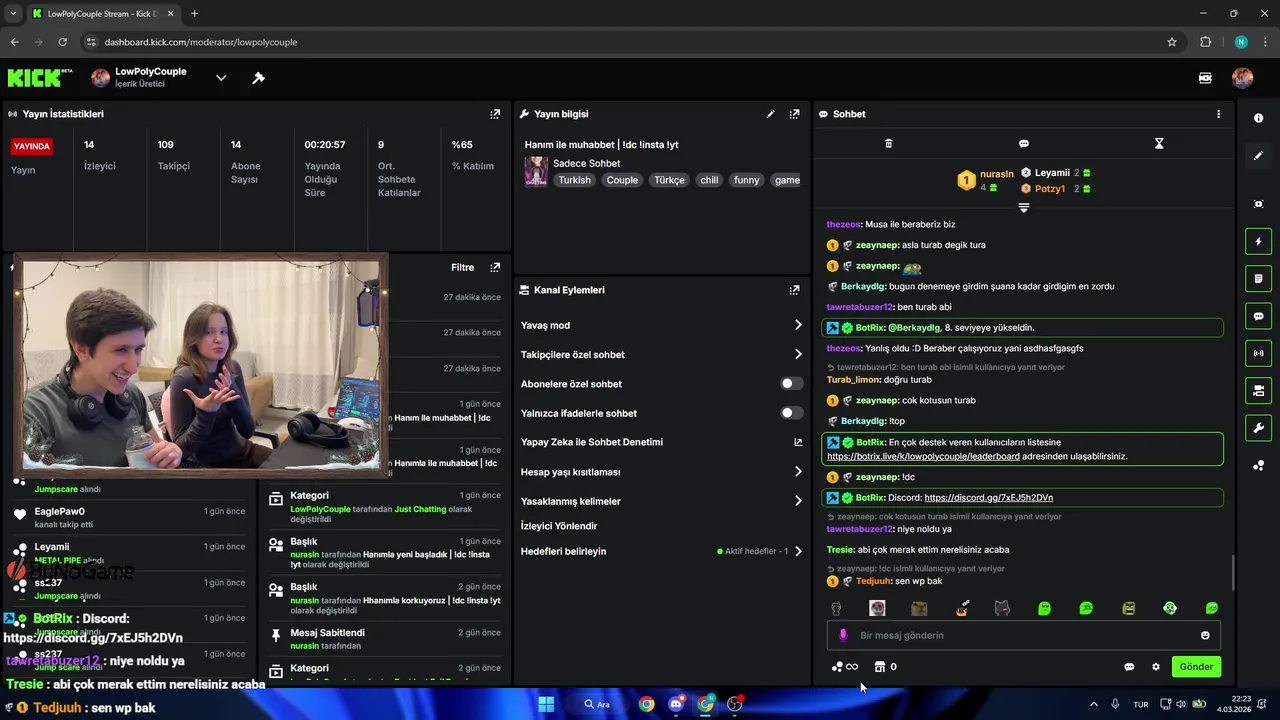Image resolution: width=1280 pixels, height=720 pixels.
Task: Select the chill tag
Action: (x=709, y=180)
